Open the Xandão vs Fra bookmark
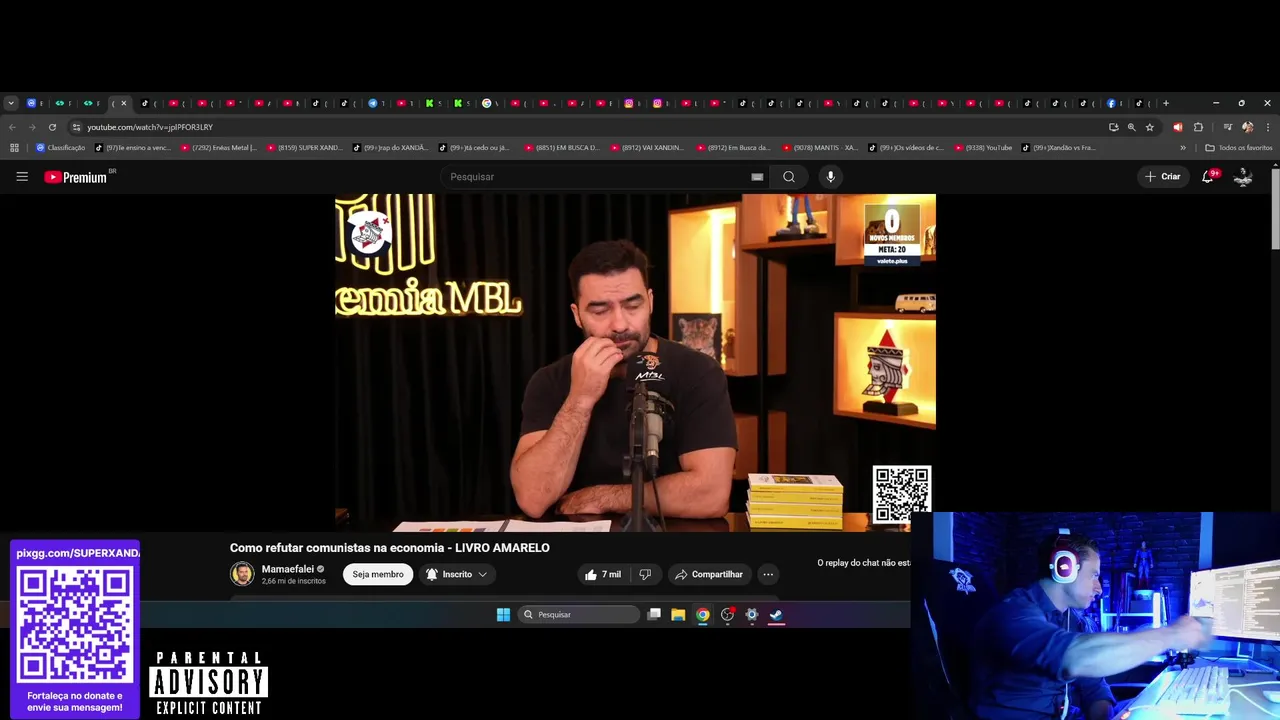 tap(1059, 148)
